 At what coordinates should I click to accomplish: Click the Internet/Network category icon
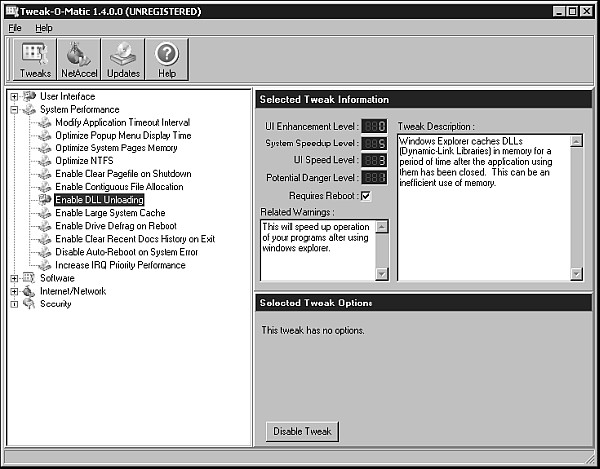pyautogui.click(x=28, y=292)
